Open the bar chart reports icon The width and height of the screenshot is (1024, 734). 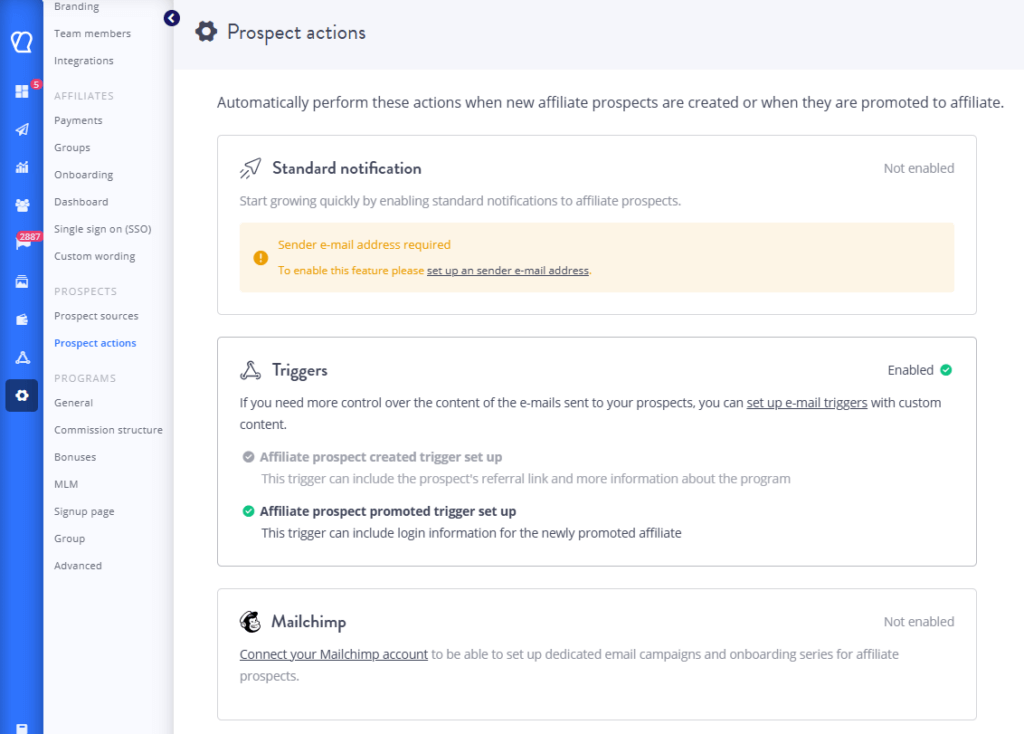22,167
